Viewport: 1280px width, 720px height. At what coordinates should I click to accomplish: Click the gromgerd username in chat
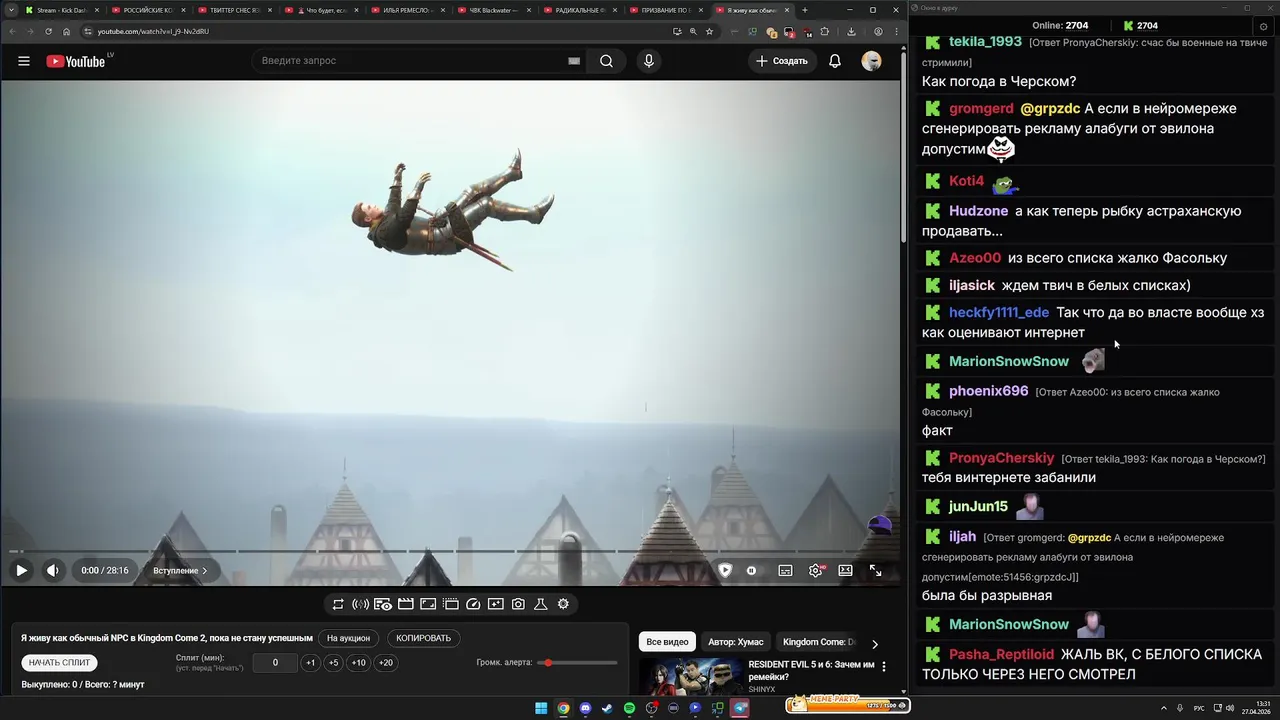tap(981, 108)
